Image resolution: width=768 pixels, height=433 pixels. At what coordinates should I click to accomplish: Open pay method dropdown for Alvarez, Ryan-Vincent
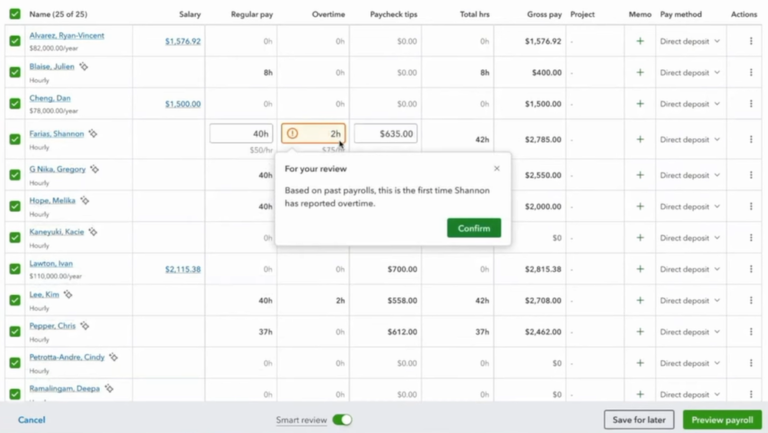pyautogui.click(x=690, y=41)
